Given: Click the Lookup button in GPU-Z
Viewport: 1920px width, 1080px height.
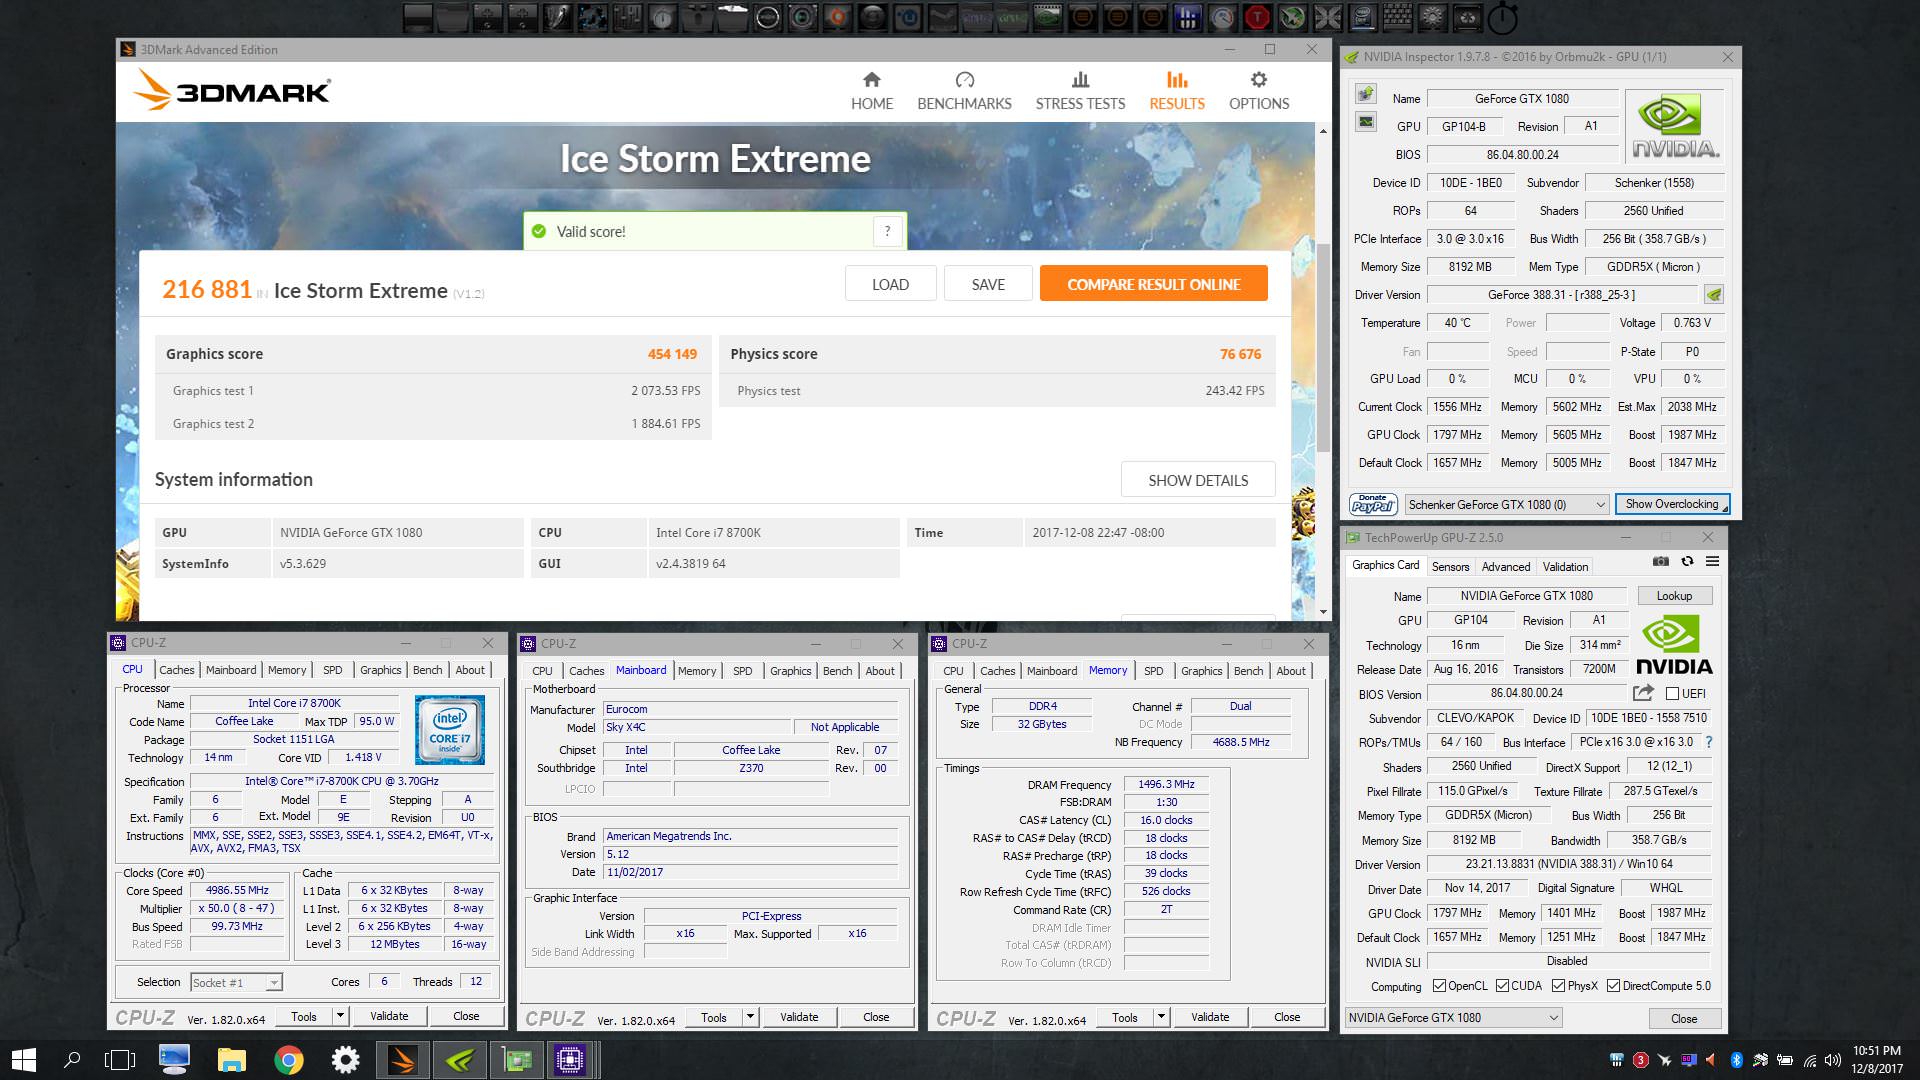Looking at the screenshot, I should (1674, 595).
